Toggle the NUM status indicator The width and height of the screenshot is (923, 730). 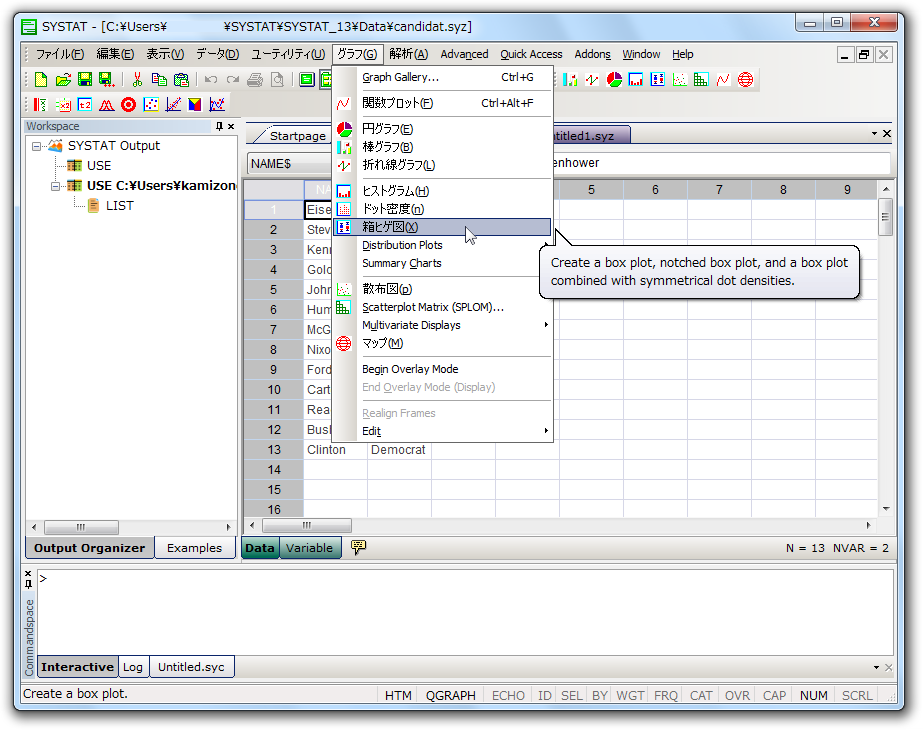point(814,695)
